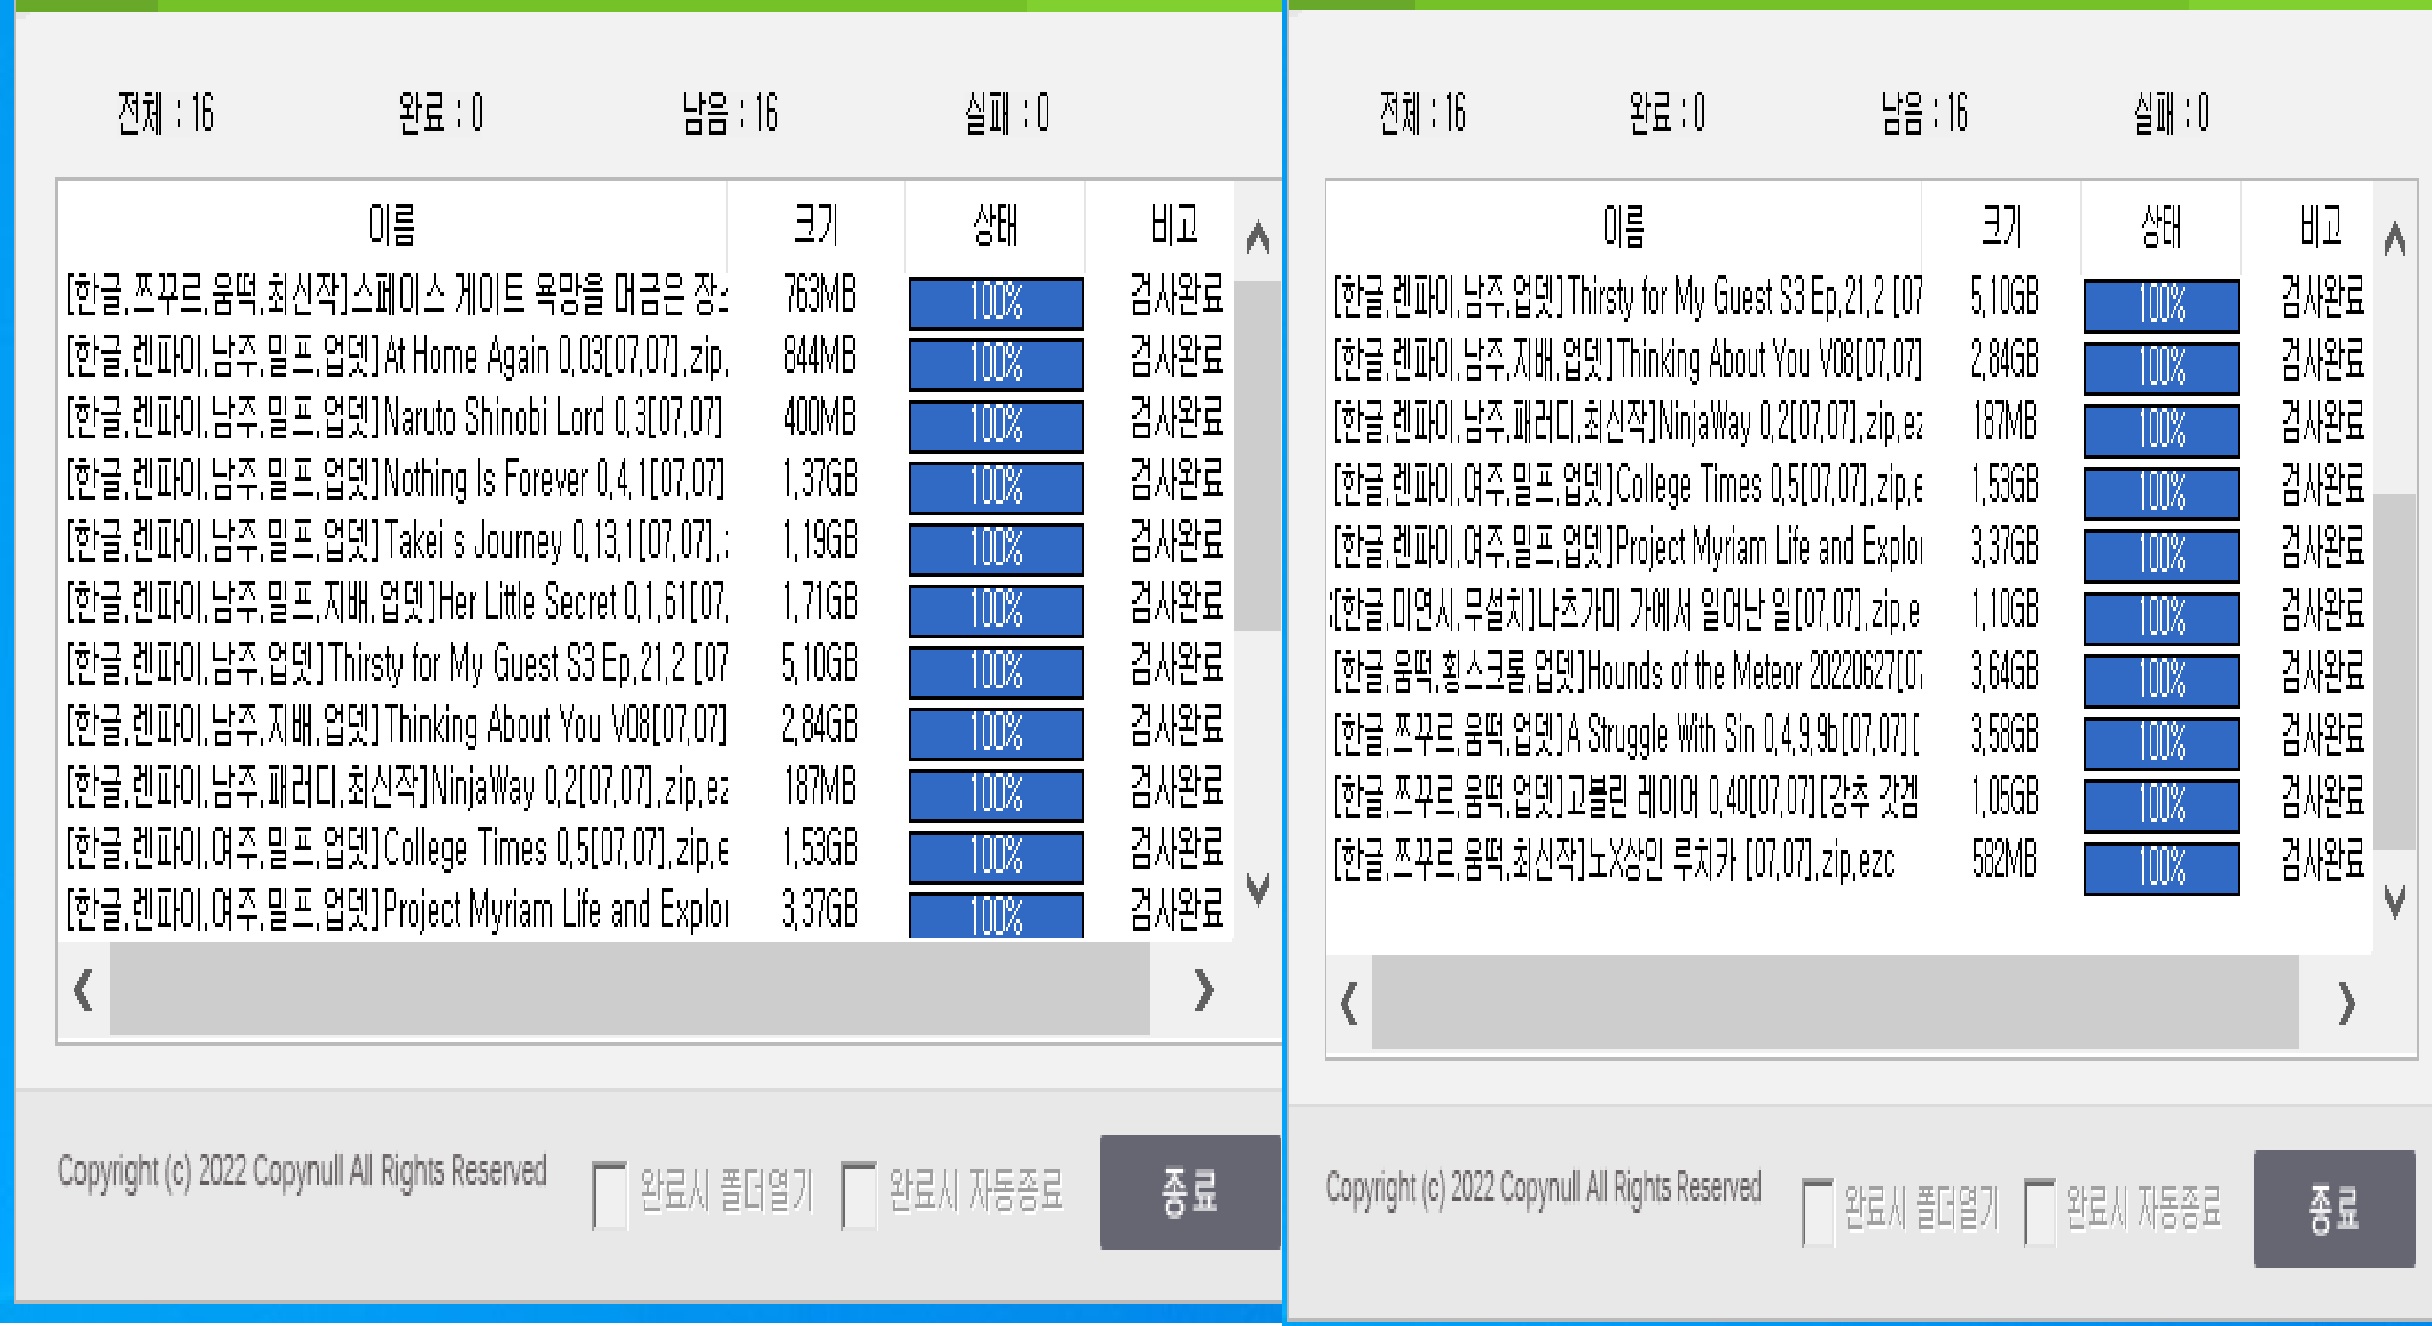Enable 완료시 폴더열기 in left window

609,1194
